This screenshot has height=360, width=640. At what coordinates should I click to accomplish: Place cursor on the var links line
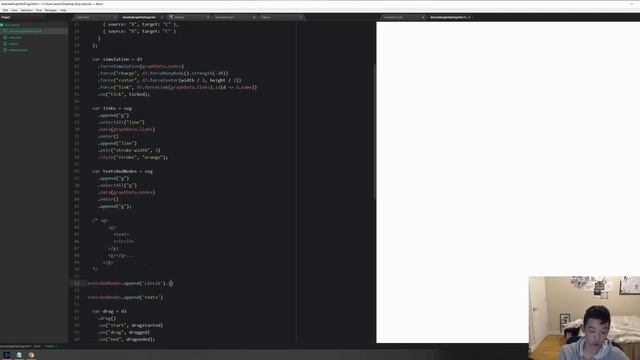point(112,108)
